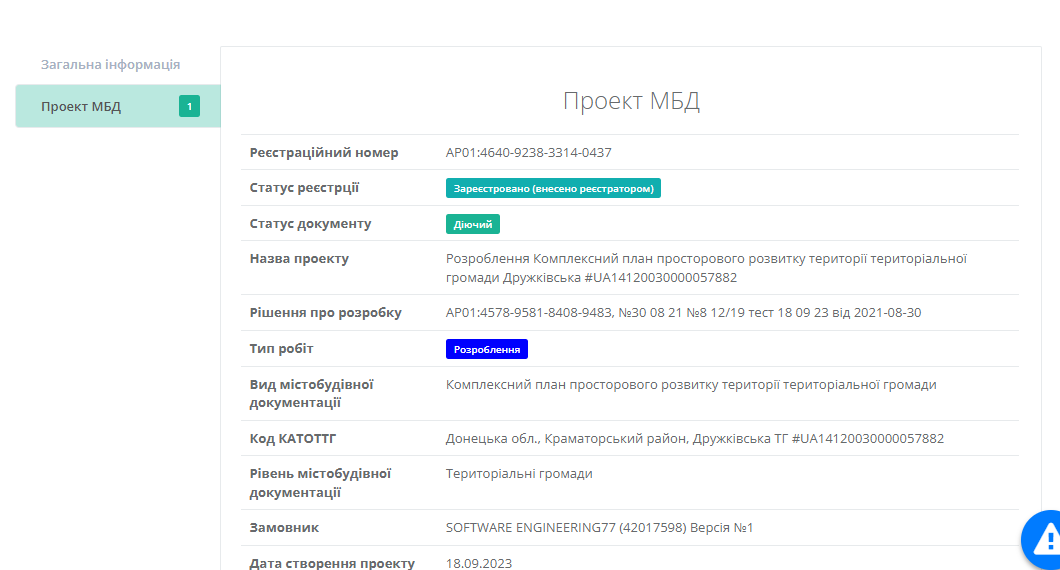Image resolution: width=1060 pixels, height=570 pixels.
Task: Click the Статус реєстрції field label
Action: (x=304, y=188)
